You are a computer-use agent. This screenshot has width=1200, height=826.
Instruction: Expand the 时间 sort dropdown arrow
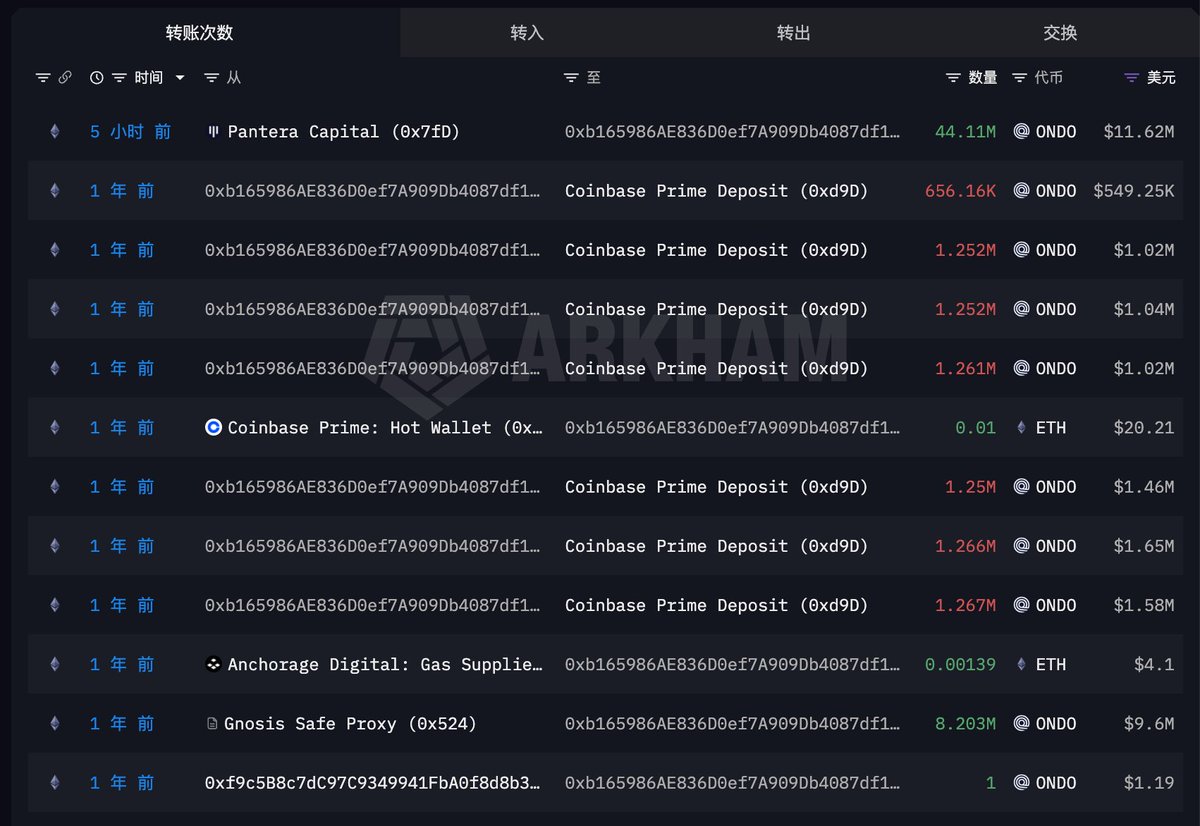coord(180,77)
